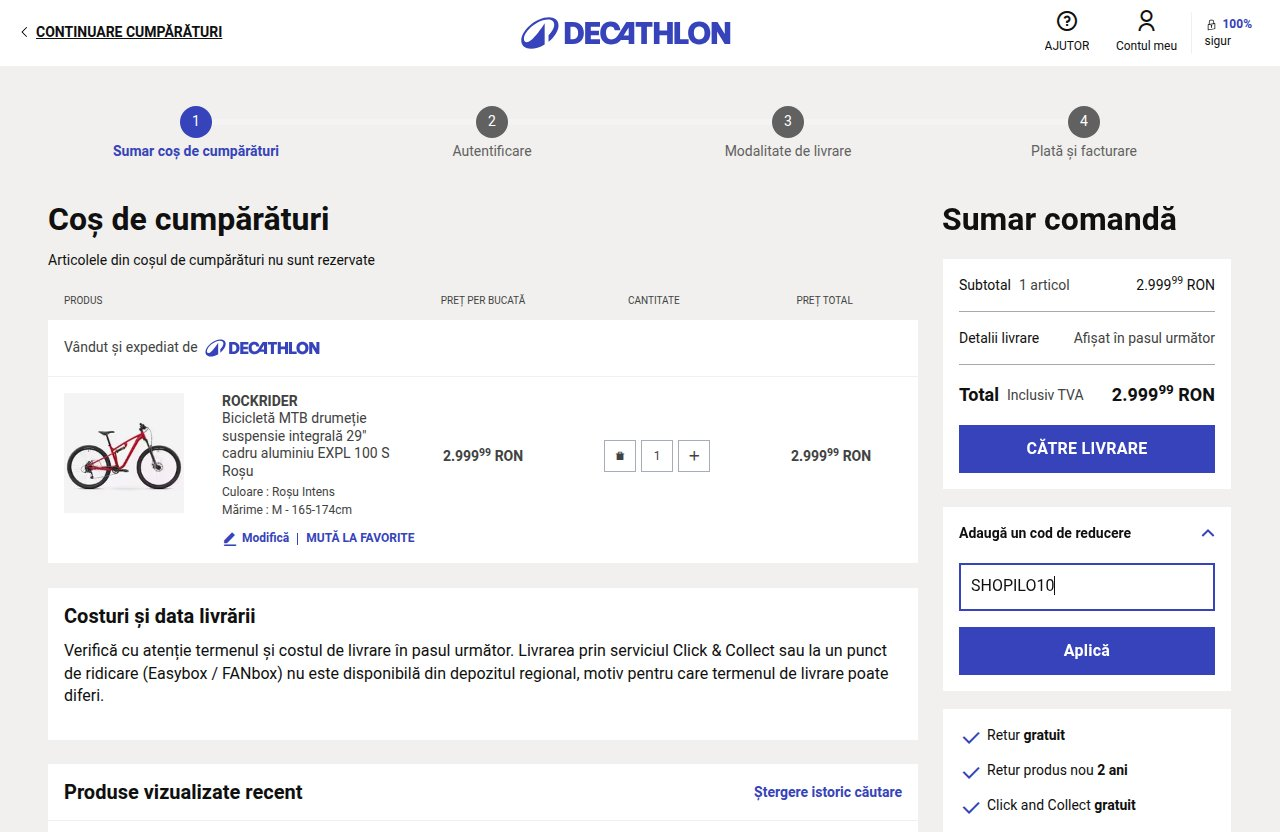Click the checkmark beside Click and Collect gratuit
The image size is (1280, 832).
[x=970, y=808]
